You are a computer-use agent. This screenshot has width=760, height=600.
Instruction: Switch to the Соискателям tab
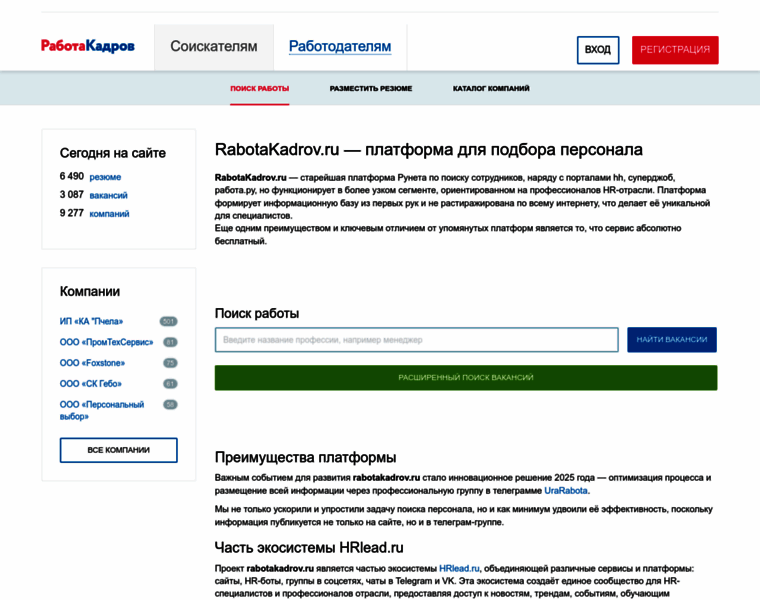point(213,47)
